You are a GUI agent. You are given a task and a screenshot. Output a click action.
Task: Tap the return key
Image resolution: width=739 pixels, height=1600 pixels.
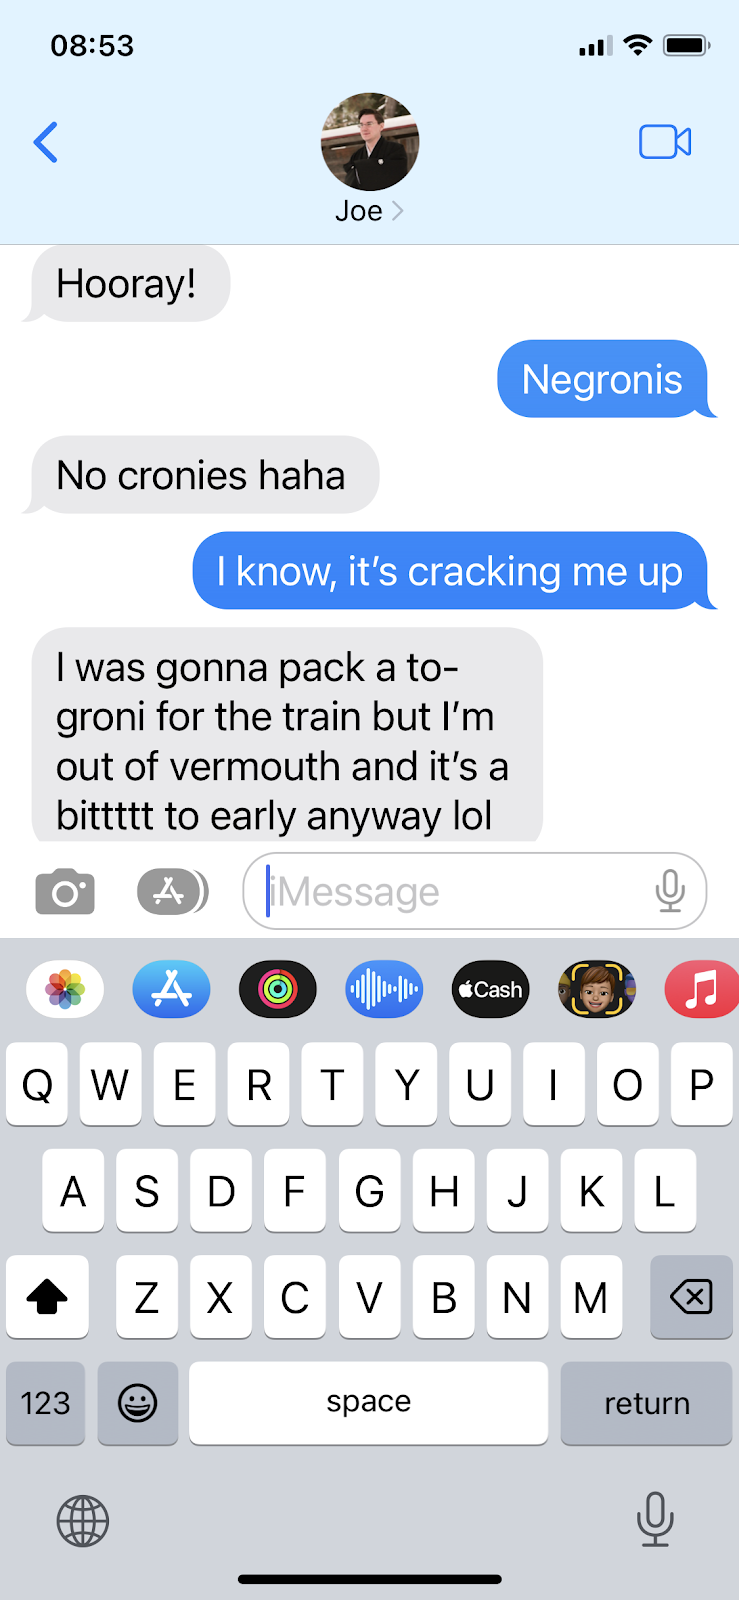(x=646, y=1403)
